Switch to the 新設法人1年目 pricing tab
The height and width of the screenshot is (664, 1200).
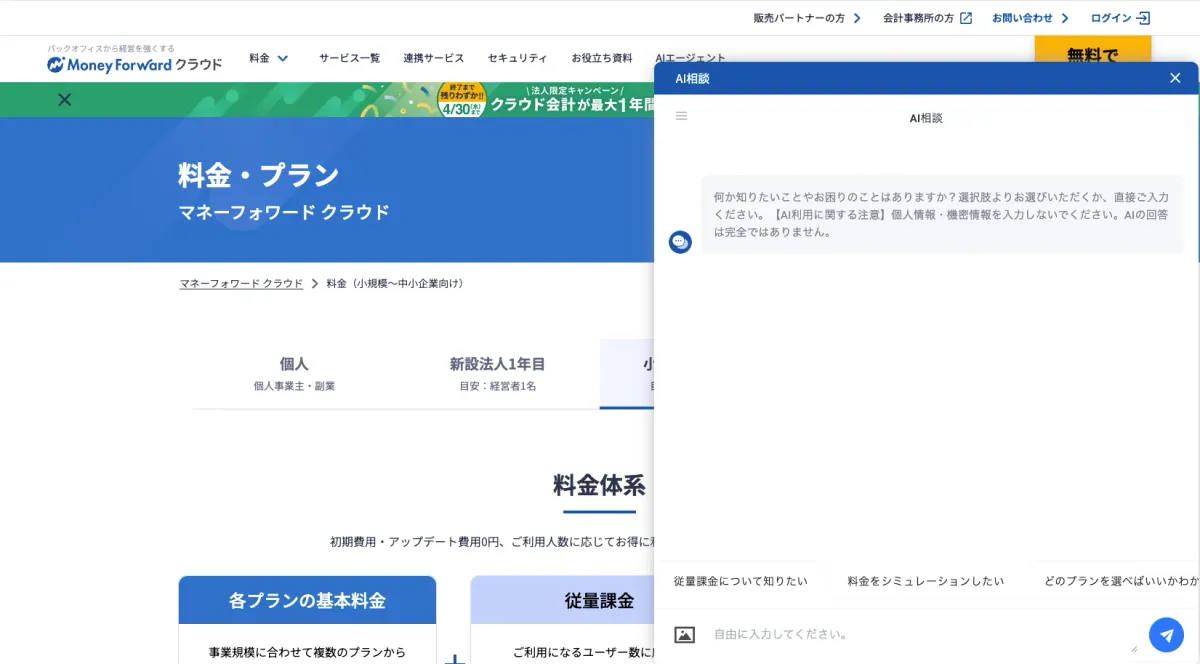(497, 373)
